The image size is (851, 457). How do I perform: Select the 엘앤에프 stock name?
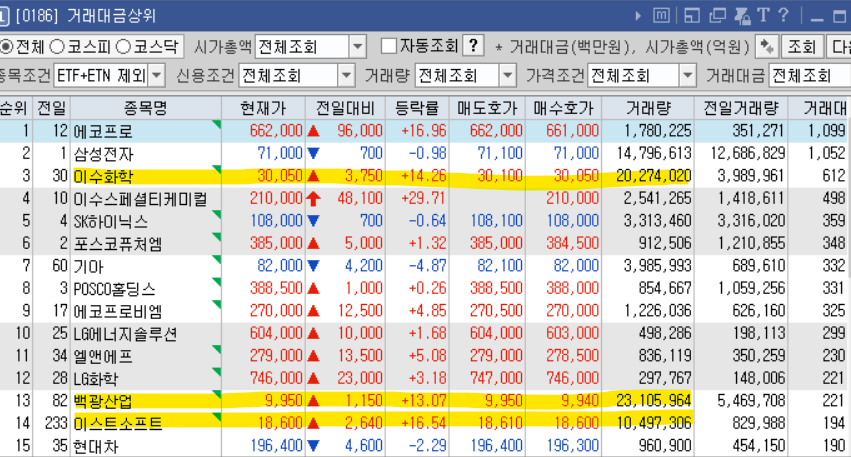click(x=103, y=356)
